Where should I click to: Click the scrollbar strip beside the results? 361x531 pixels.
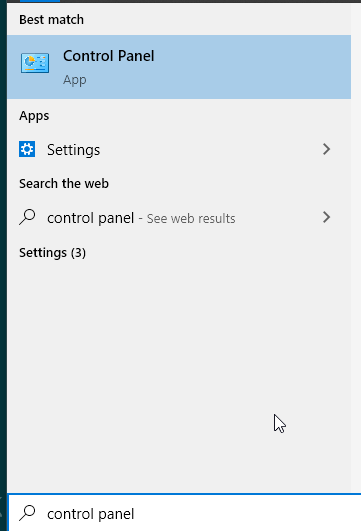pos(356,247)
